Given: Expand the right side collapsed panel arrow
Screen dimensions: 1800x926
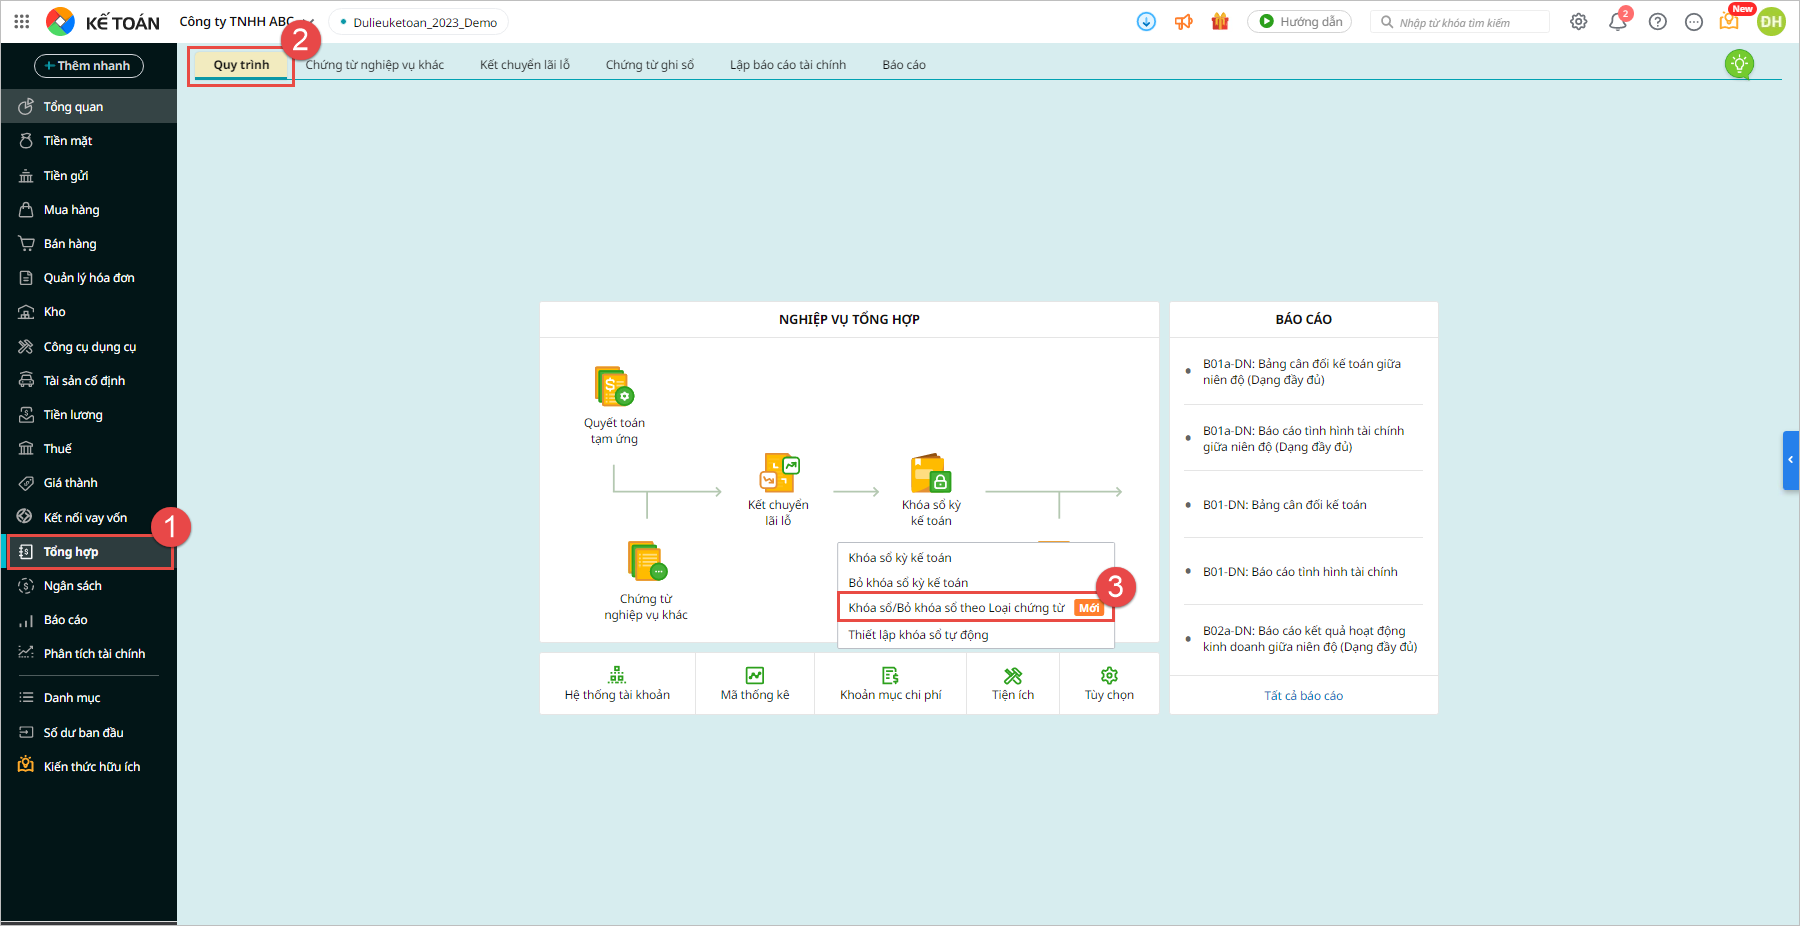Looking at the screenshot, I should point(1790,460).
